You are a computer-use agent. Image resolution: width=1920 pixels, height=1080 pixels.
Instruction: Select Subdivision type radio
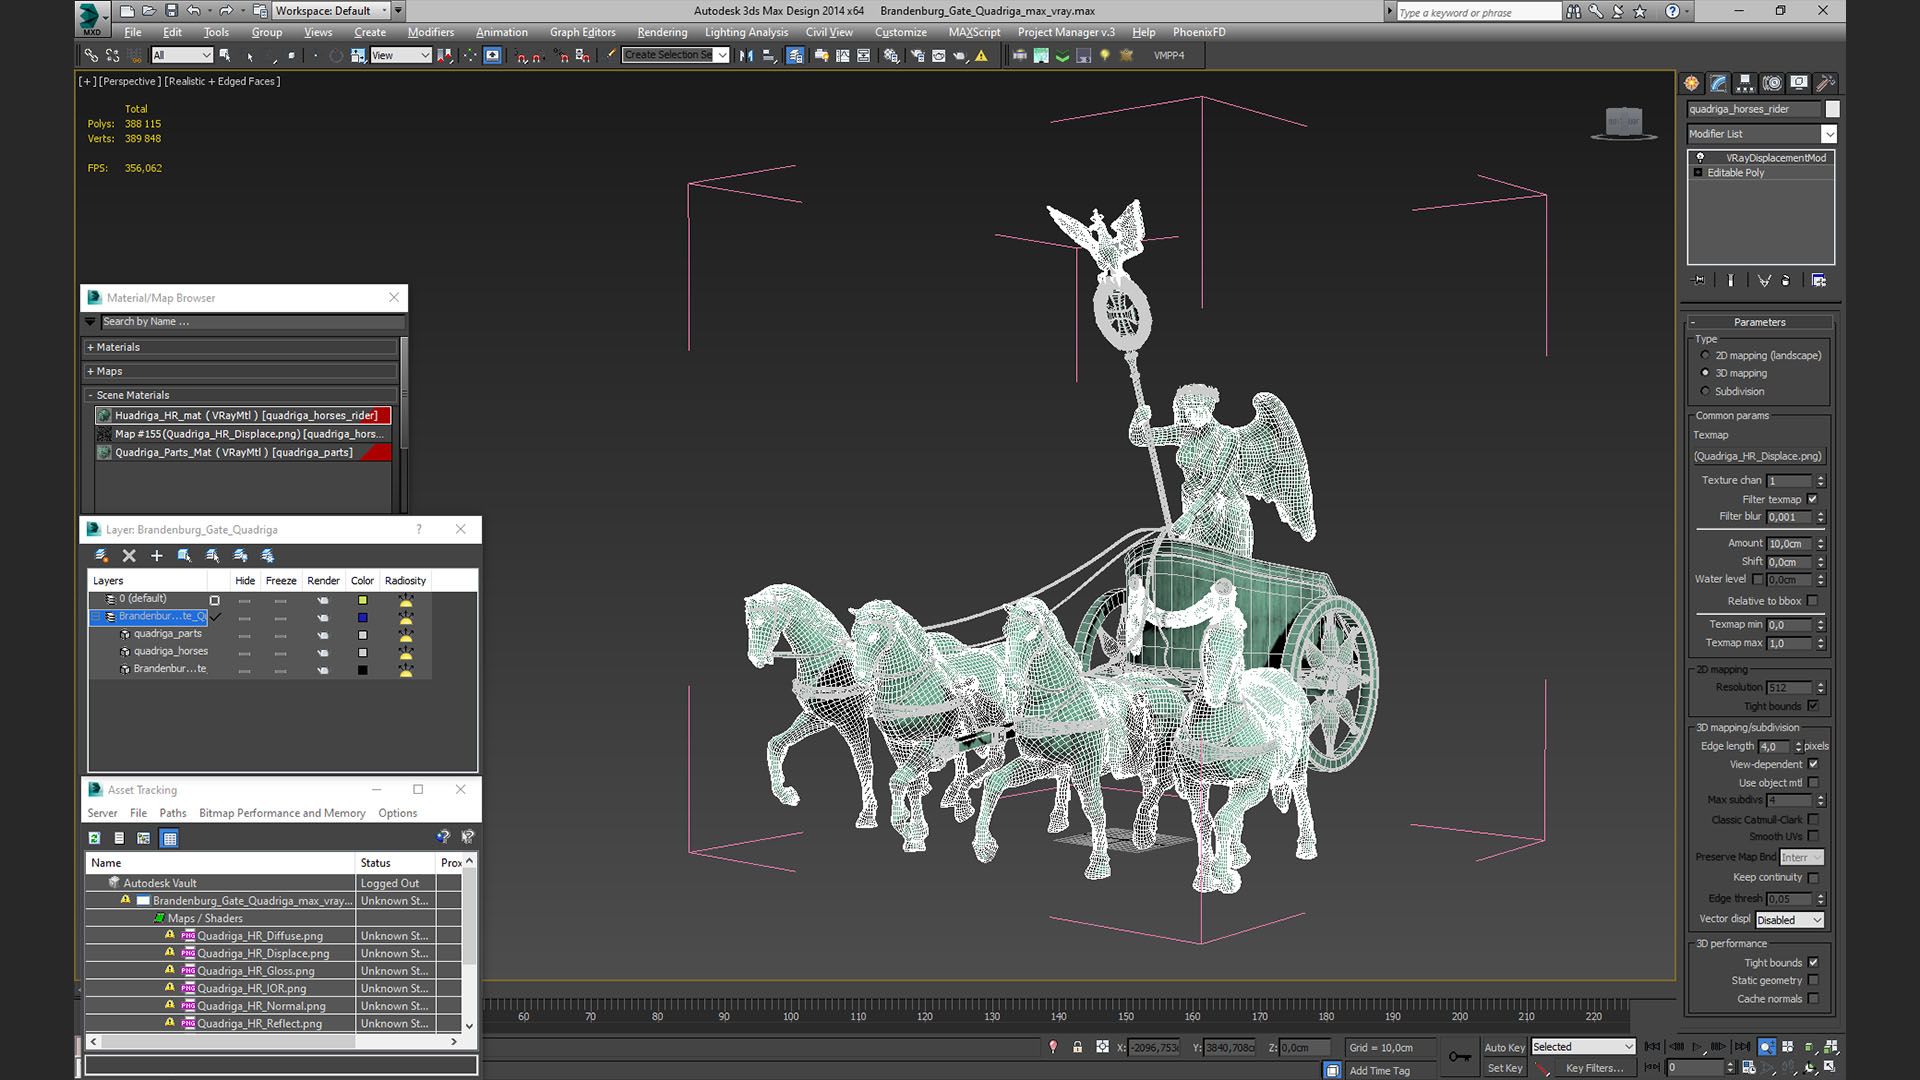point(1705,391)
